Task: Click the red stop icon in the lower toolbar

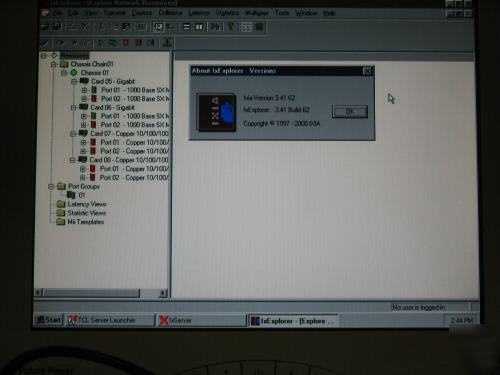Action: (126, 43)
